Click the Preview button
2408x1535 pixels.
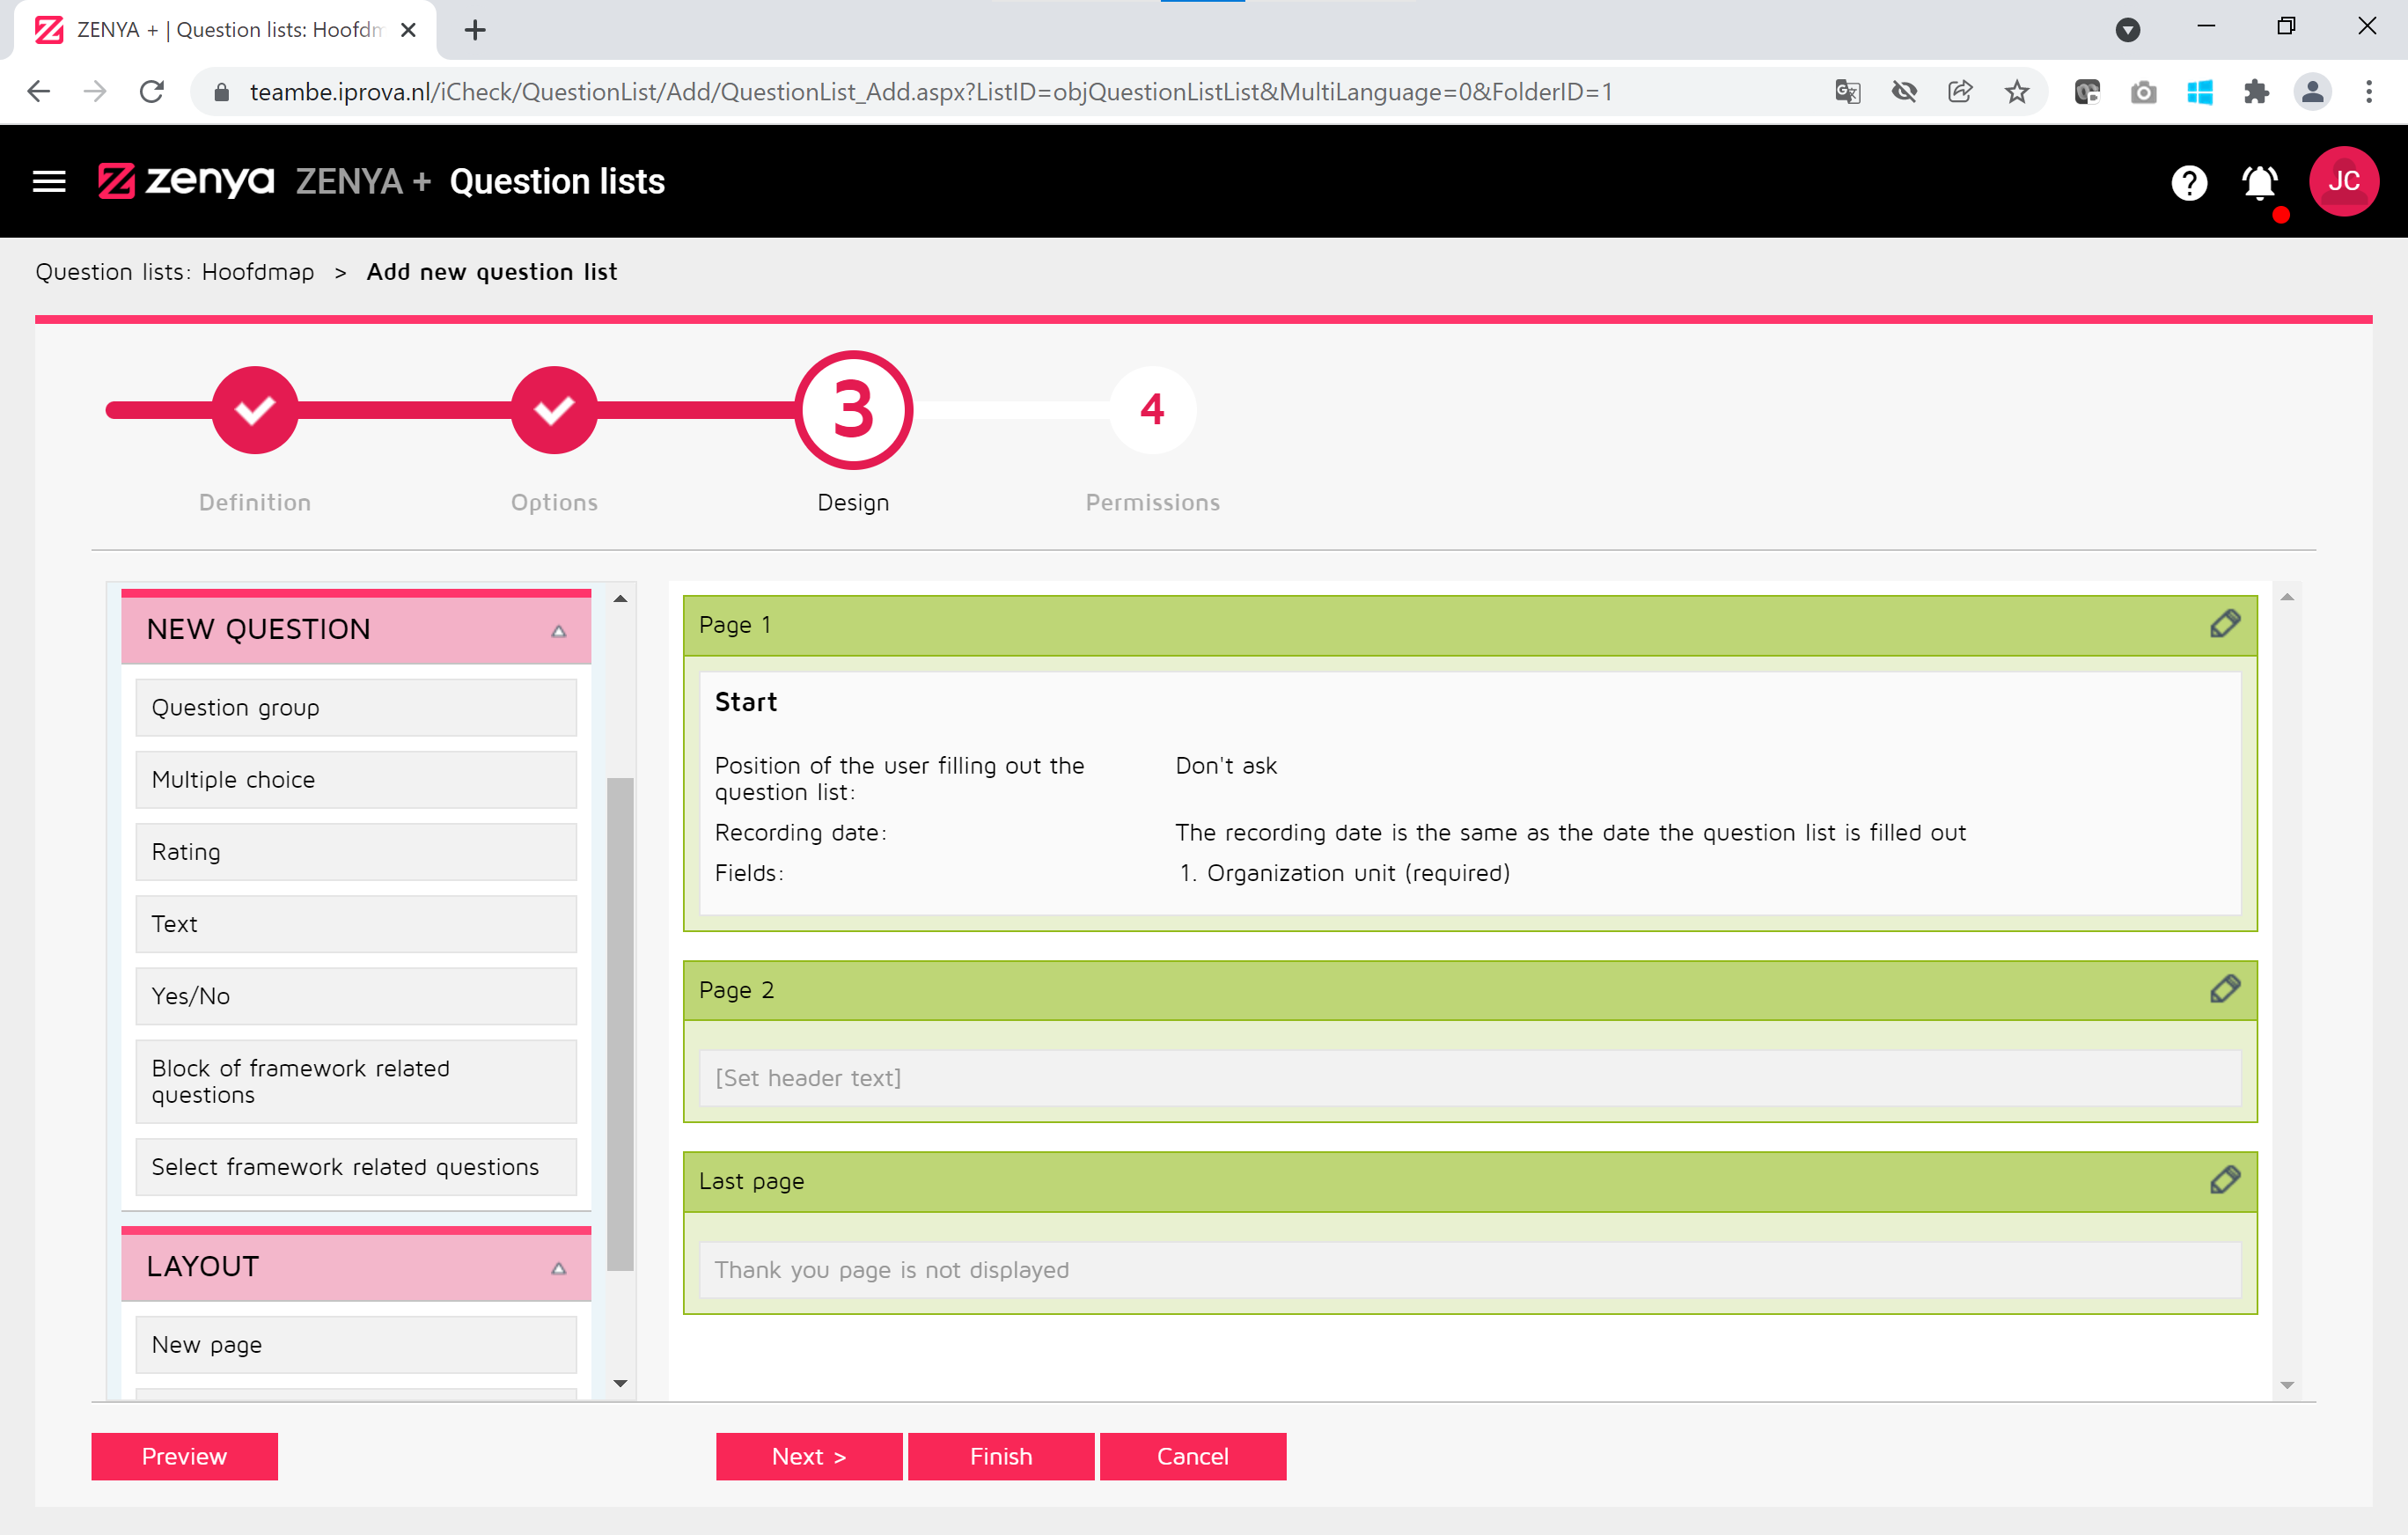(184, 1455)
